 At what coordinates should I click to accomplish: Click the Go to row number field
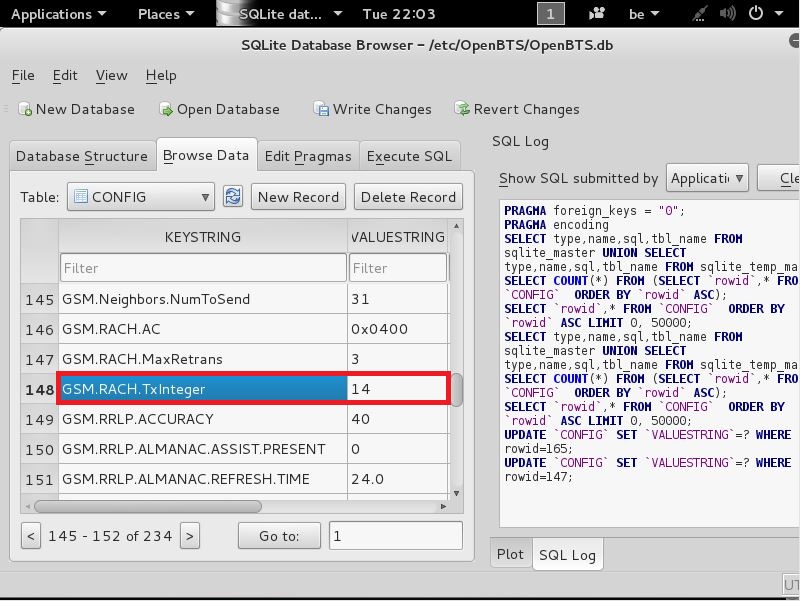pos(396,536)
